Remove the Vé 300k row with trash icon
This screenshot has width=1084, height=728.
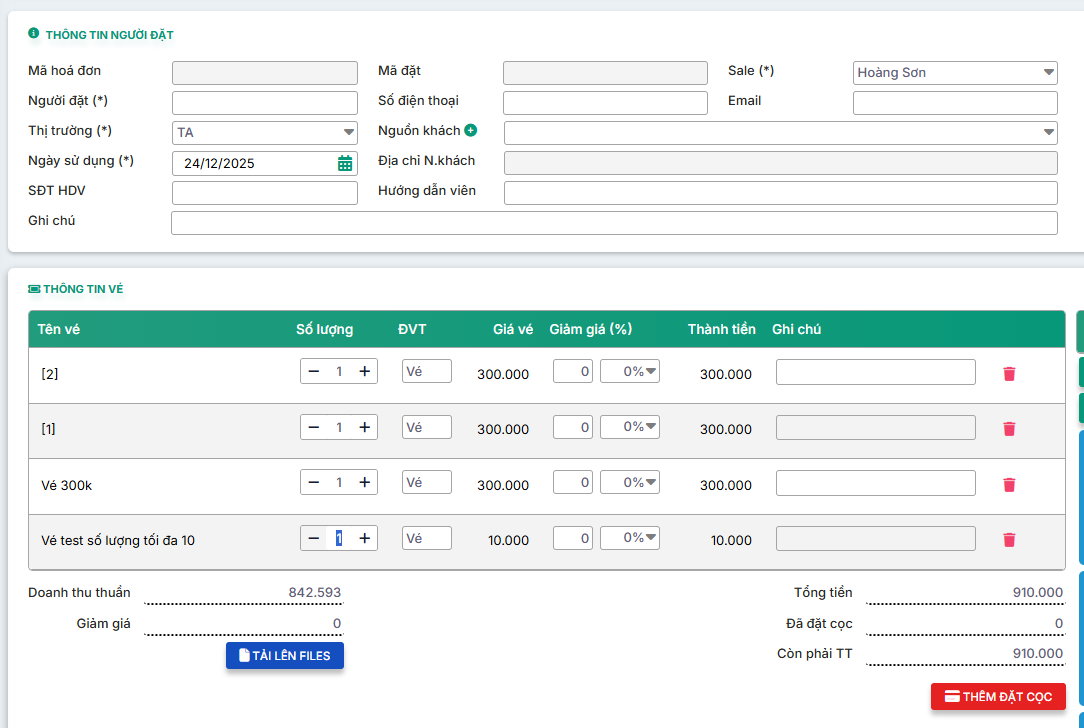tap(1009, 484)
